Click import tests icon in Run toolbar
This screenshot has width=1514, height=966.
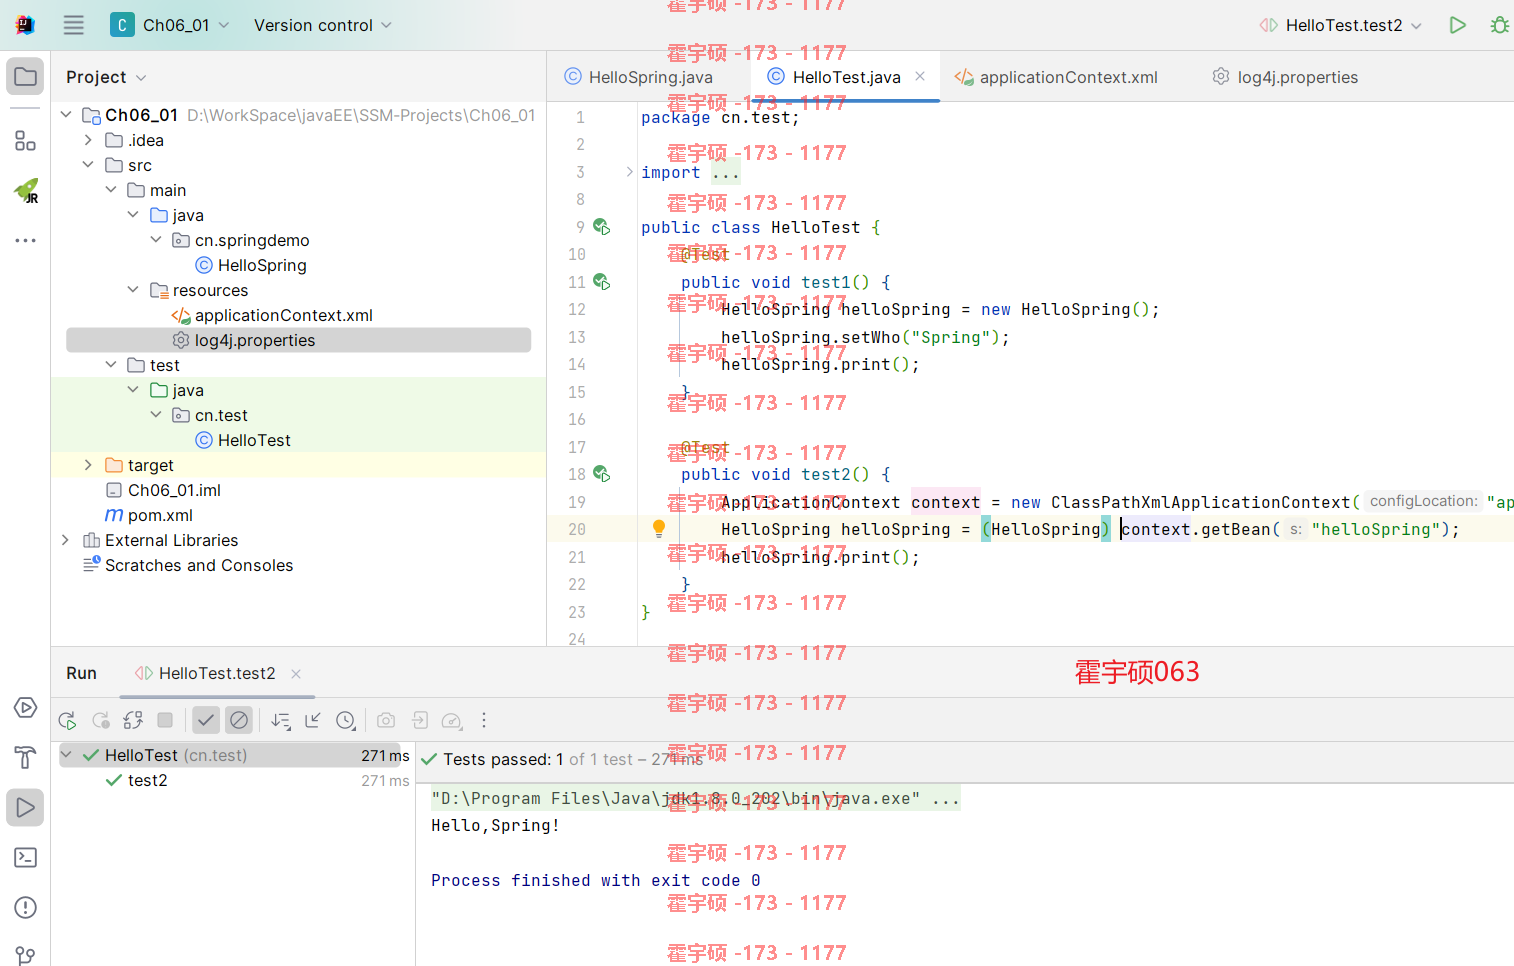pos(420,720)
